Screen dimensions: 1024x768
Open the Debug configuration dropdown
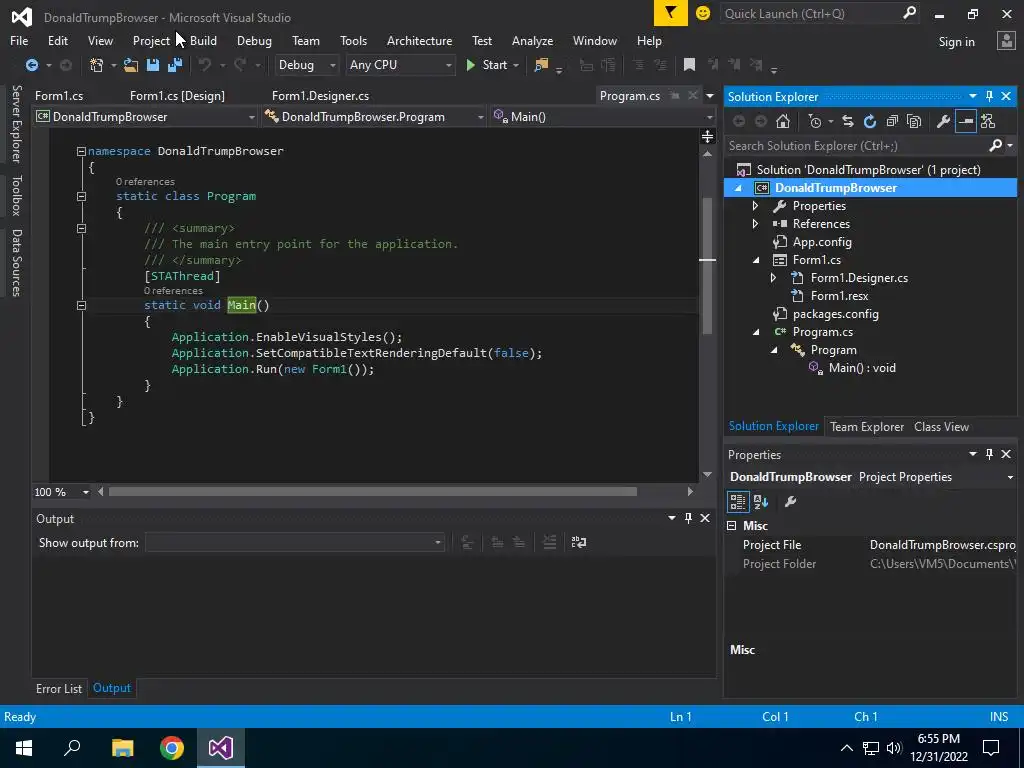(x=306, y=65)
